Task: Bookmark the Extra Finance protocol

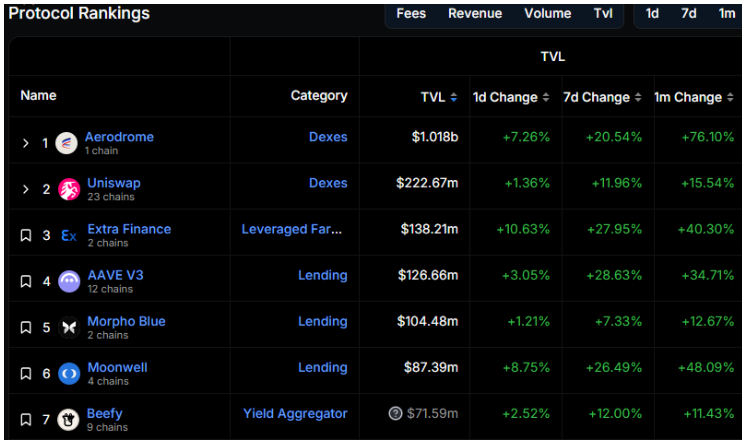Action: coord(26,236)
